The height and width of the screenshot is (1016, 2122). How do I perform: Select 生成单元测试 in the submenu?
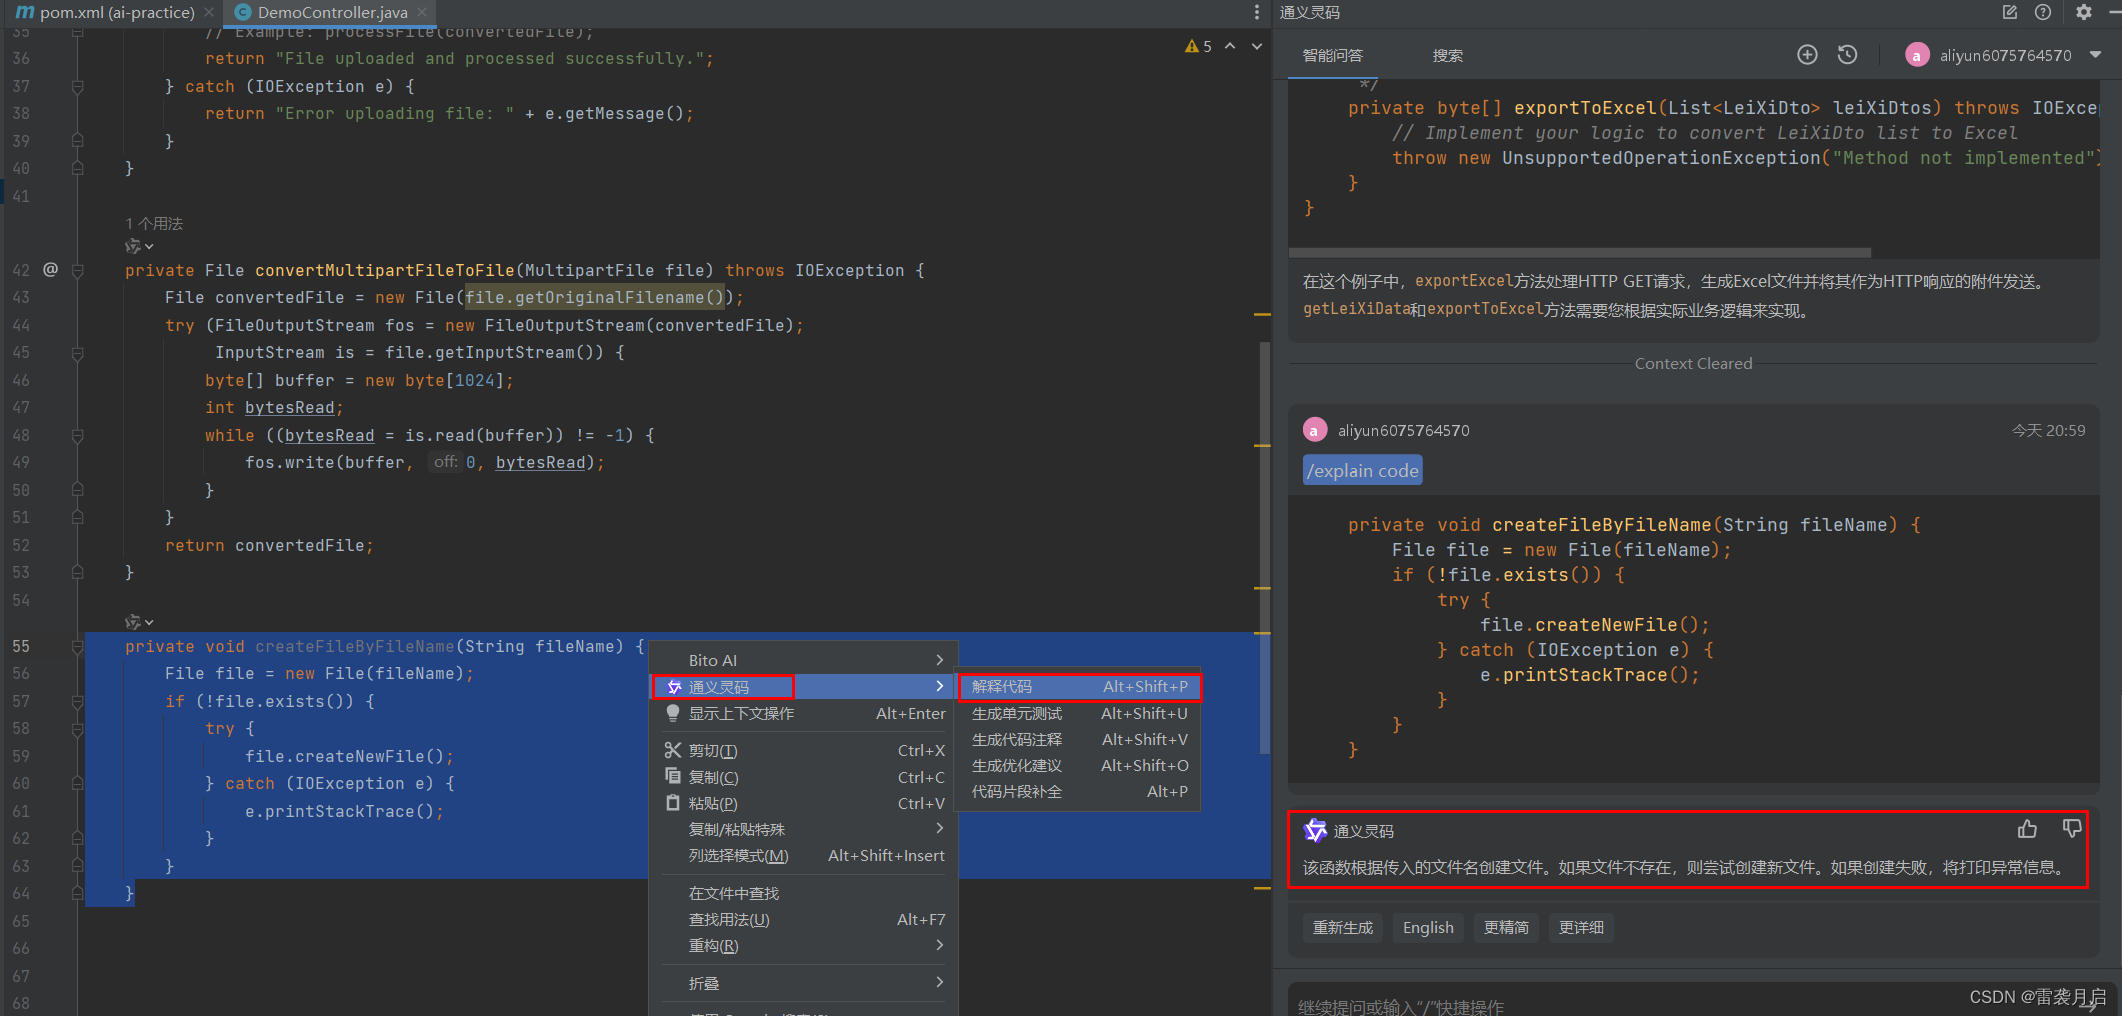pos(1079,713)
